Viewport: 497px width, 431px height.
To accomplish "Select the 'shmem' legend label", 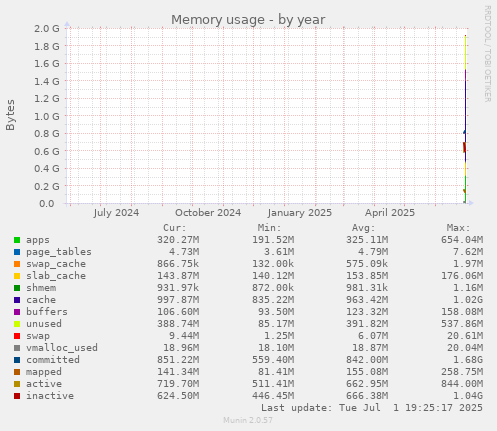I will point(41,288).
